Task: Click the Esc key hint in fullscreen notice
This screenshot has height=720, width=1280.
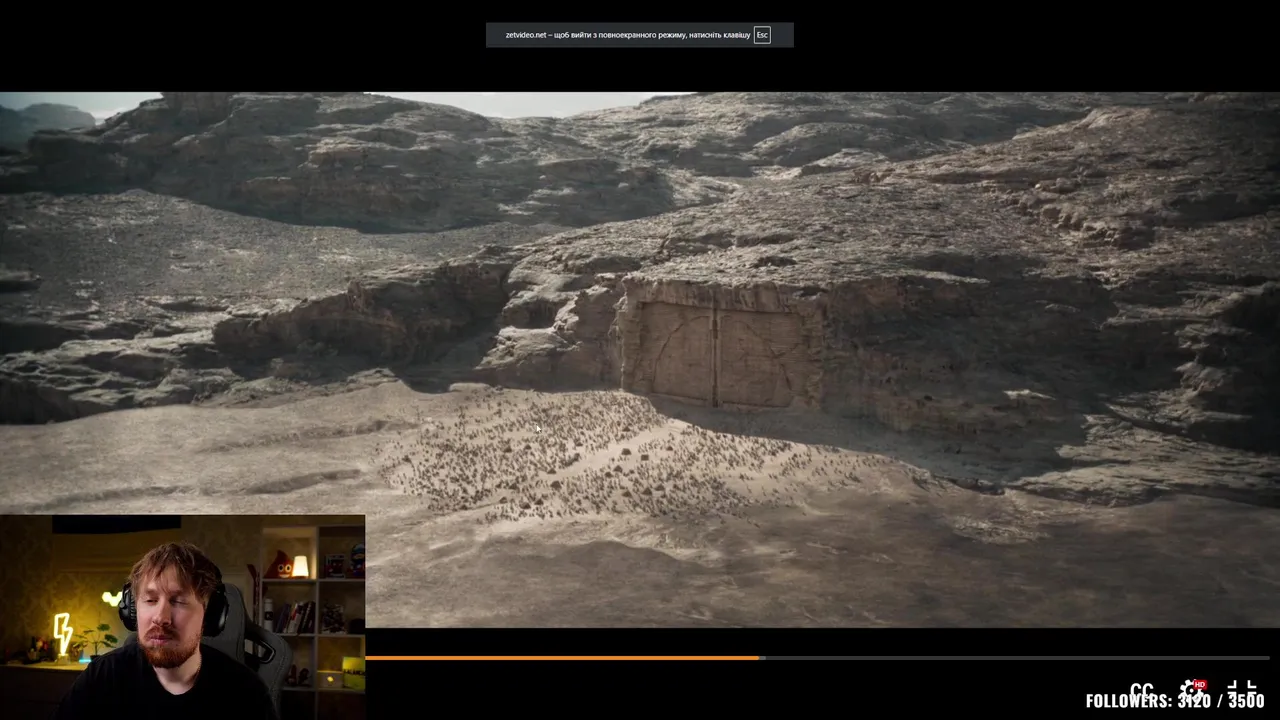Action: click(762, 35)
